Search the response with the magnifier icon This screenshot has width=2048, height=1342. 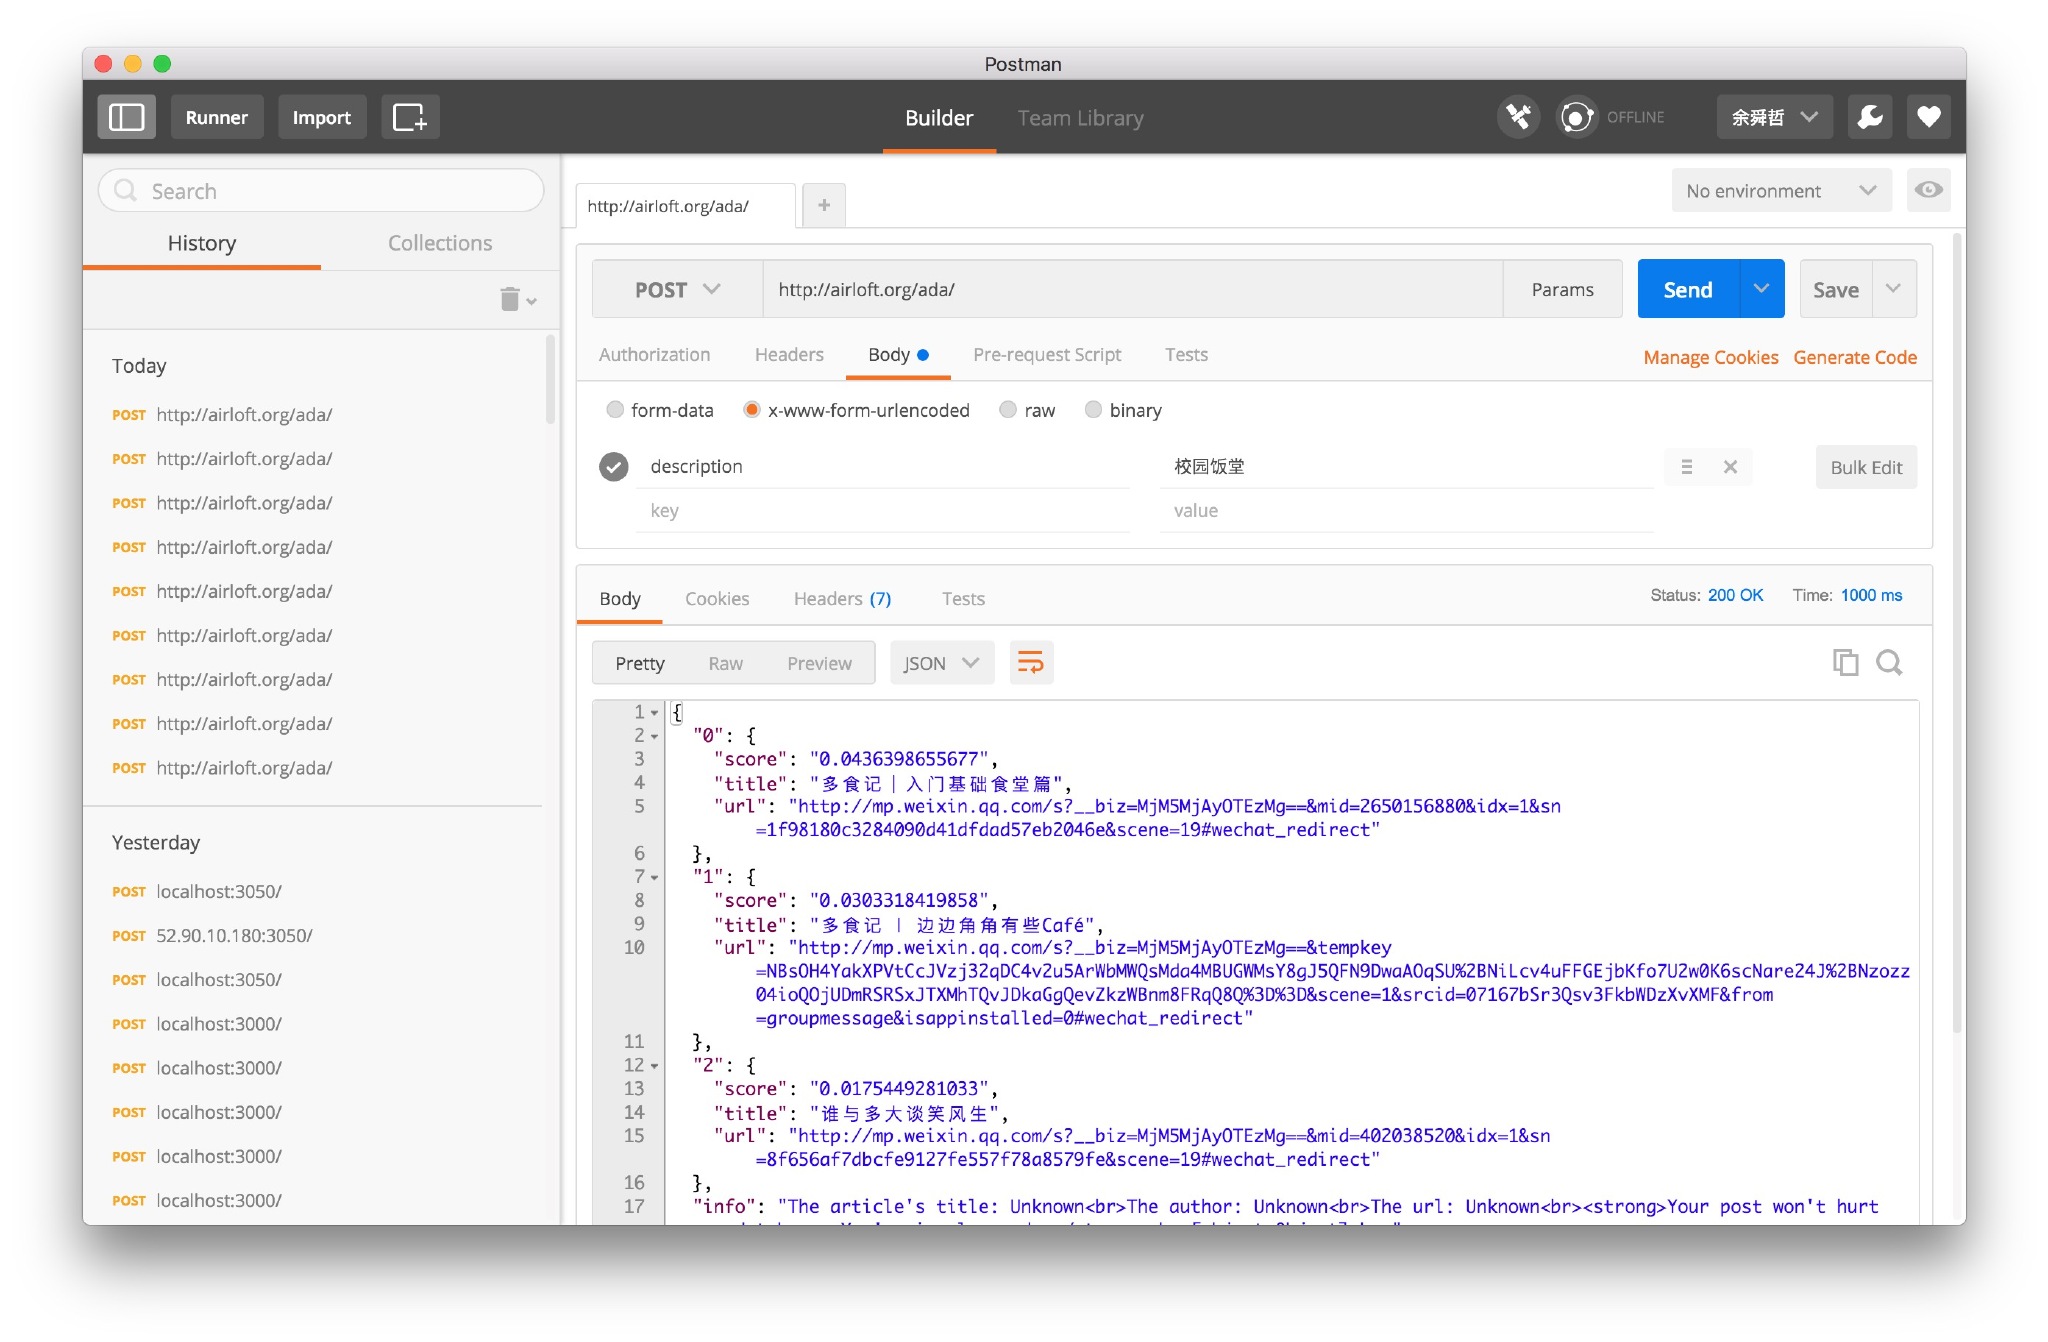pos(1889,662)
